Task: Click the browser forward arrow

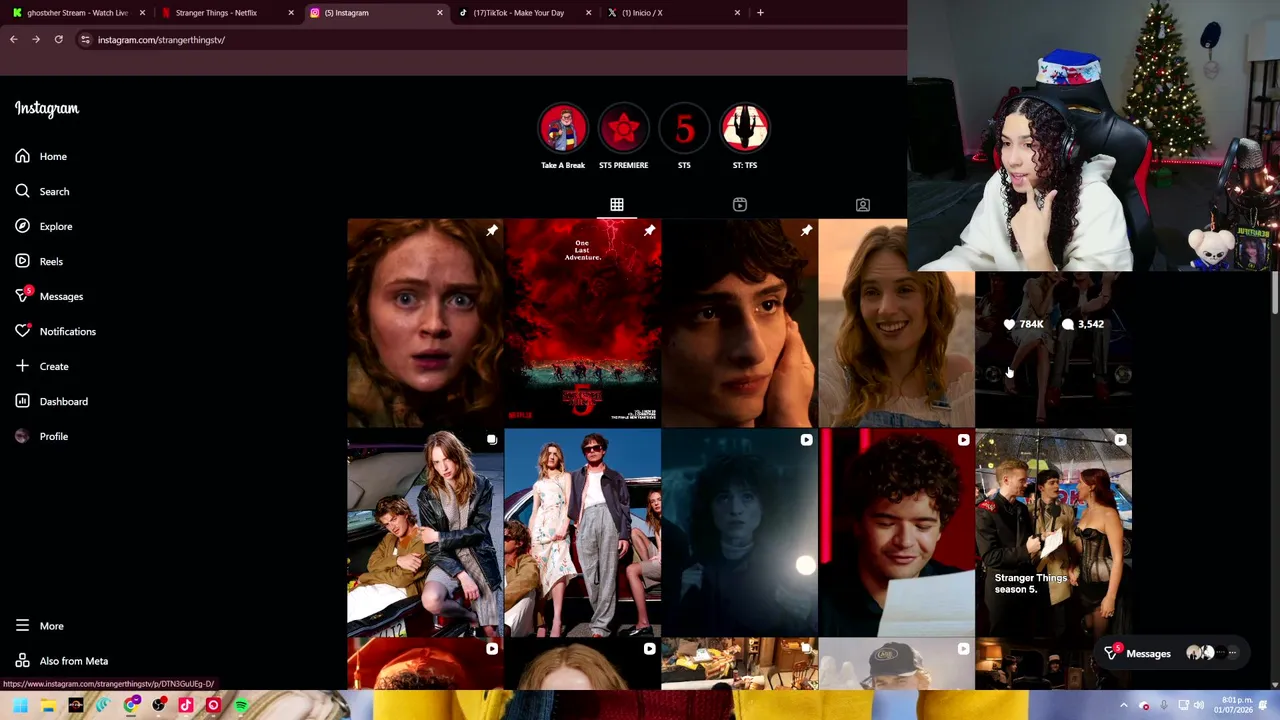Action: (x=36, y=40)
